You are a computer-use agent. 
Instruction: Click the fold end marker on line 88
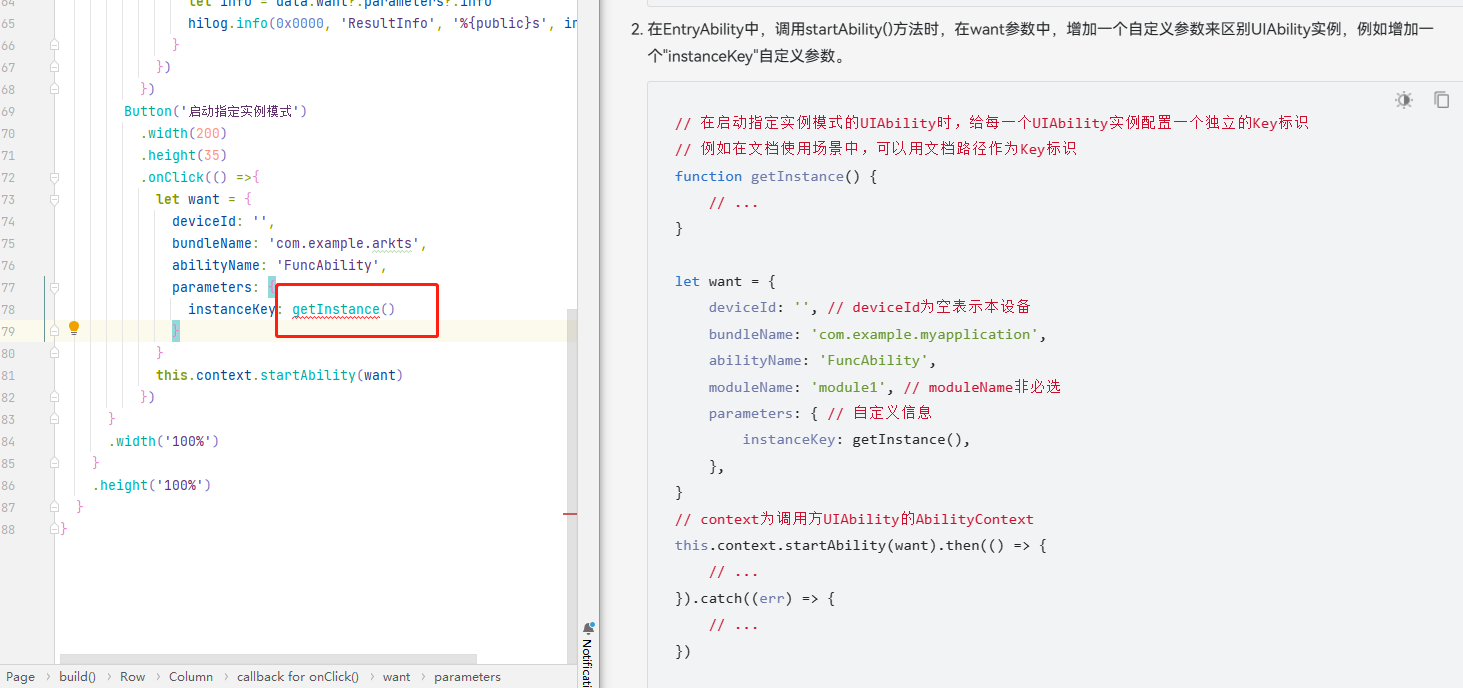pyautogui.click(x=54, y=529)
